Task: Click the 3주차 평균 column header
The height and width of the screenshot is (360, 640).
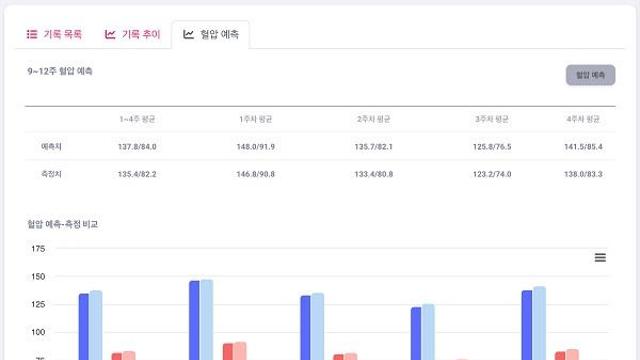Action: (x=492, y=119)
